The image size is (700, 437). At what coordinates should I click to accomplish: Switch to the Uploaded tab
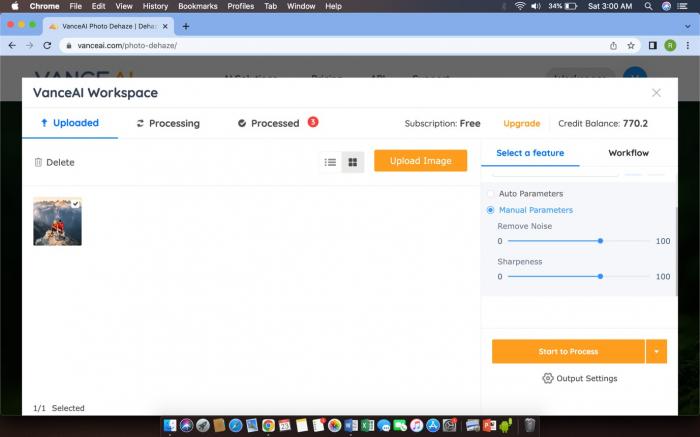point(70,123)
